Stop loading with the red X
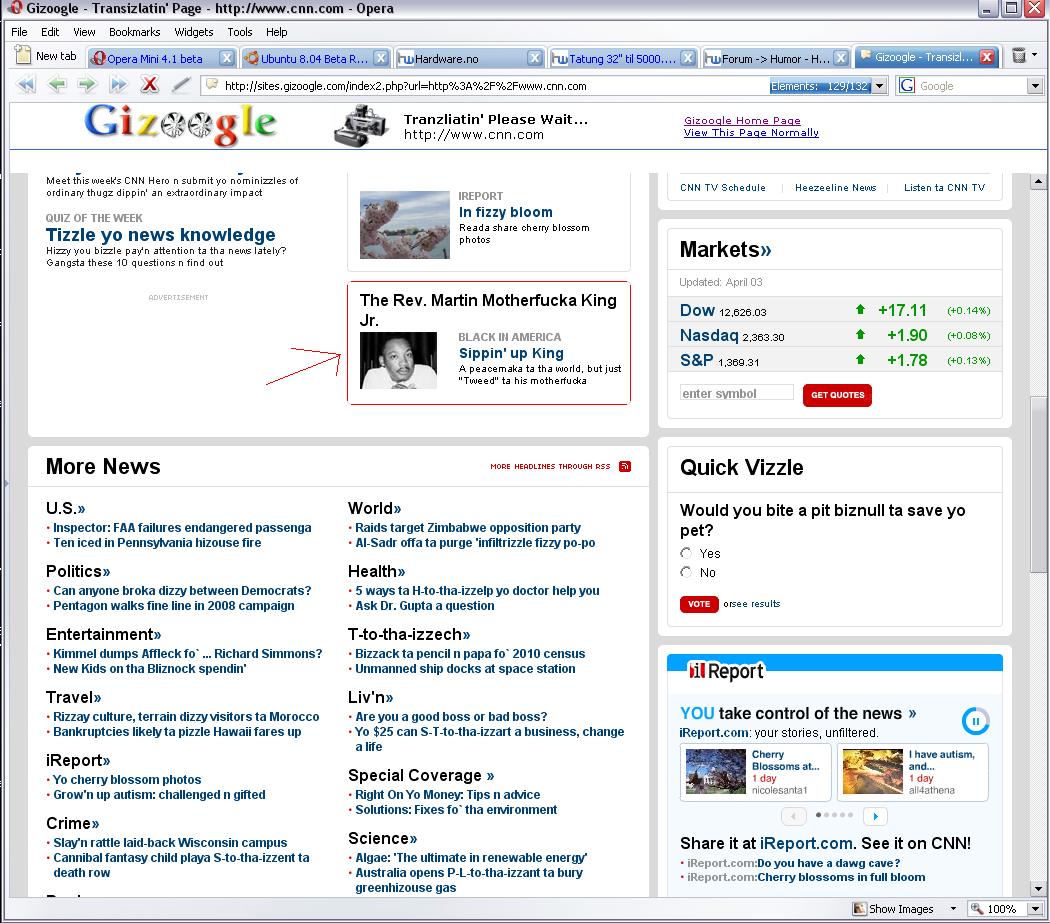The width and height of the screenshot is (1050, 923). coord(149,85)
